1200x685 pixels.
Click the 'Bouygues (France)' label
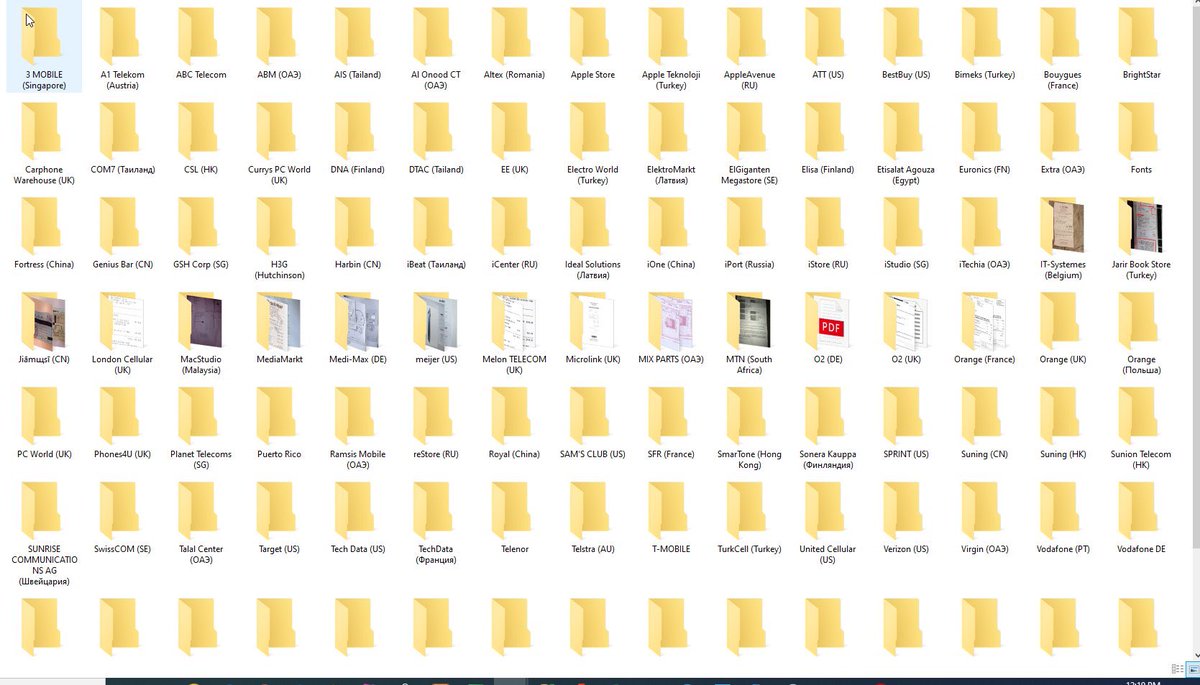pyautogui.click(x=1062, y=80)
